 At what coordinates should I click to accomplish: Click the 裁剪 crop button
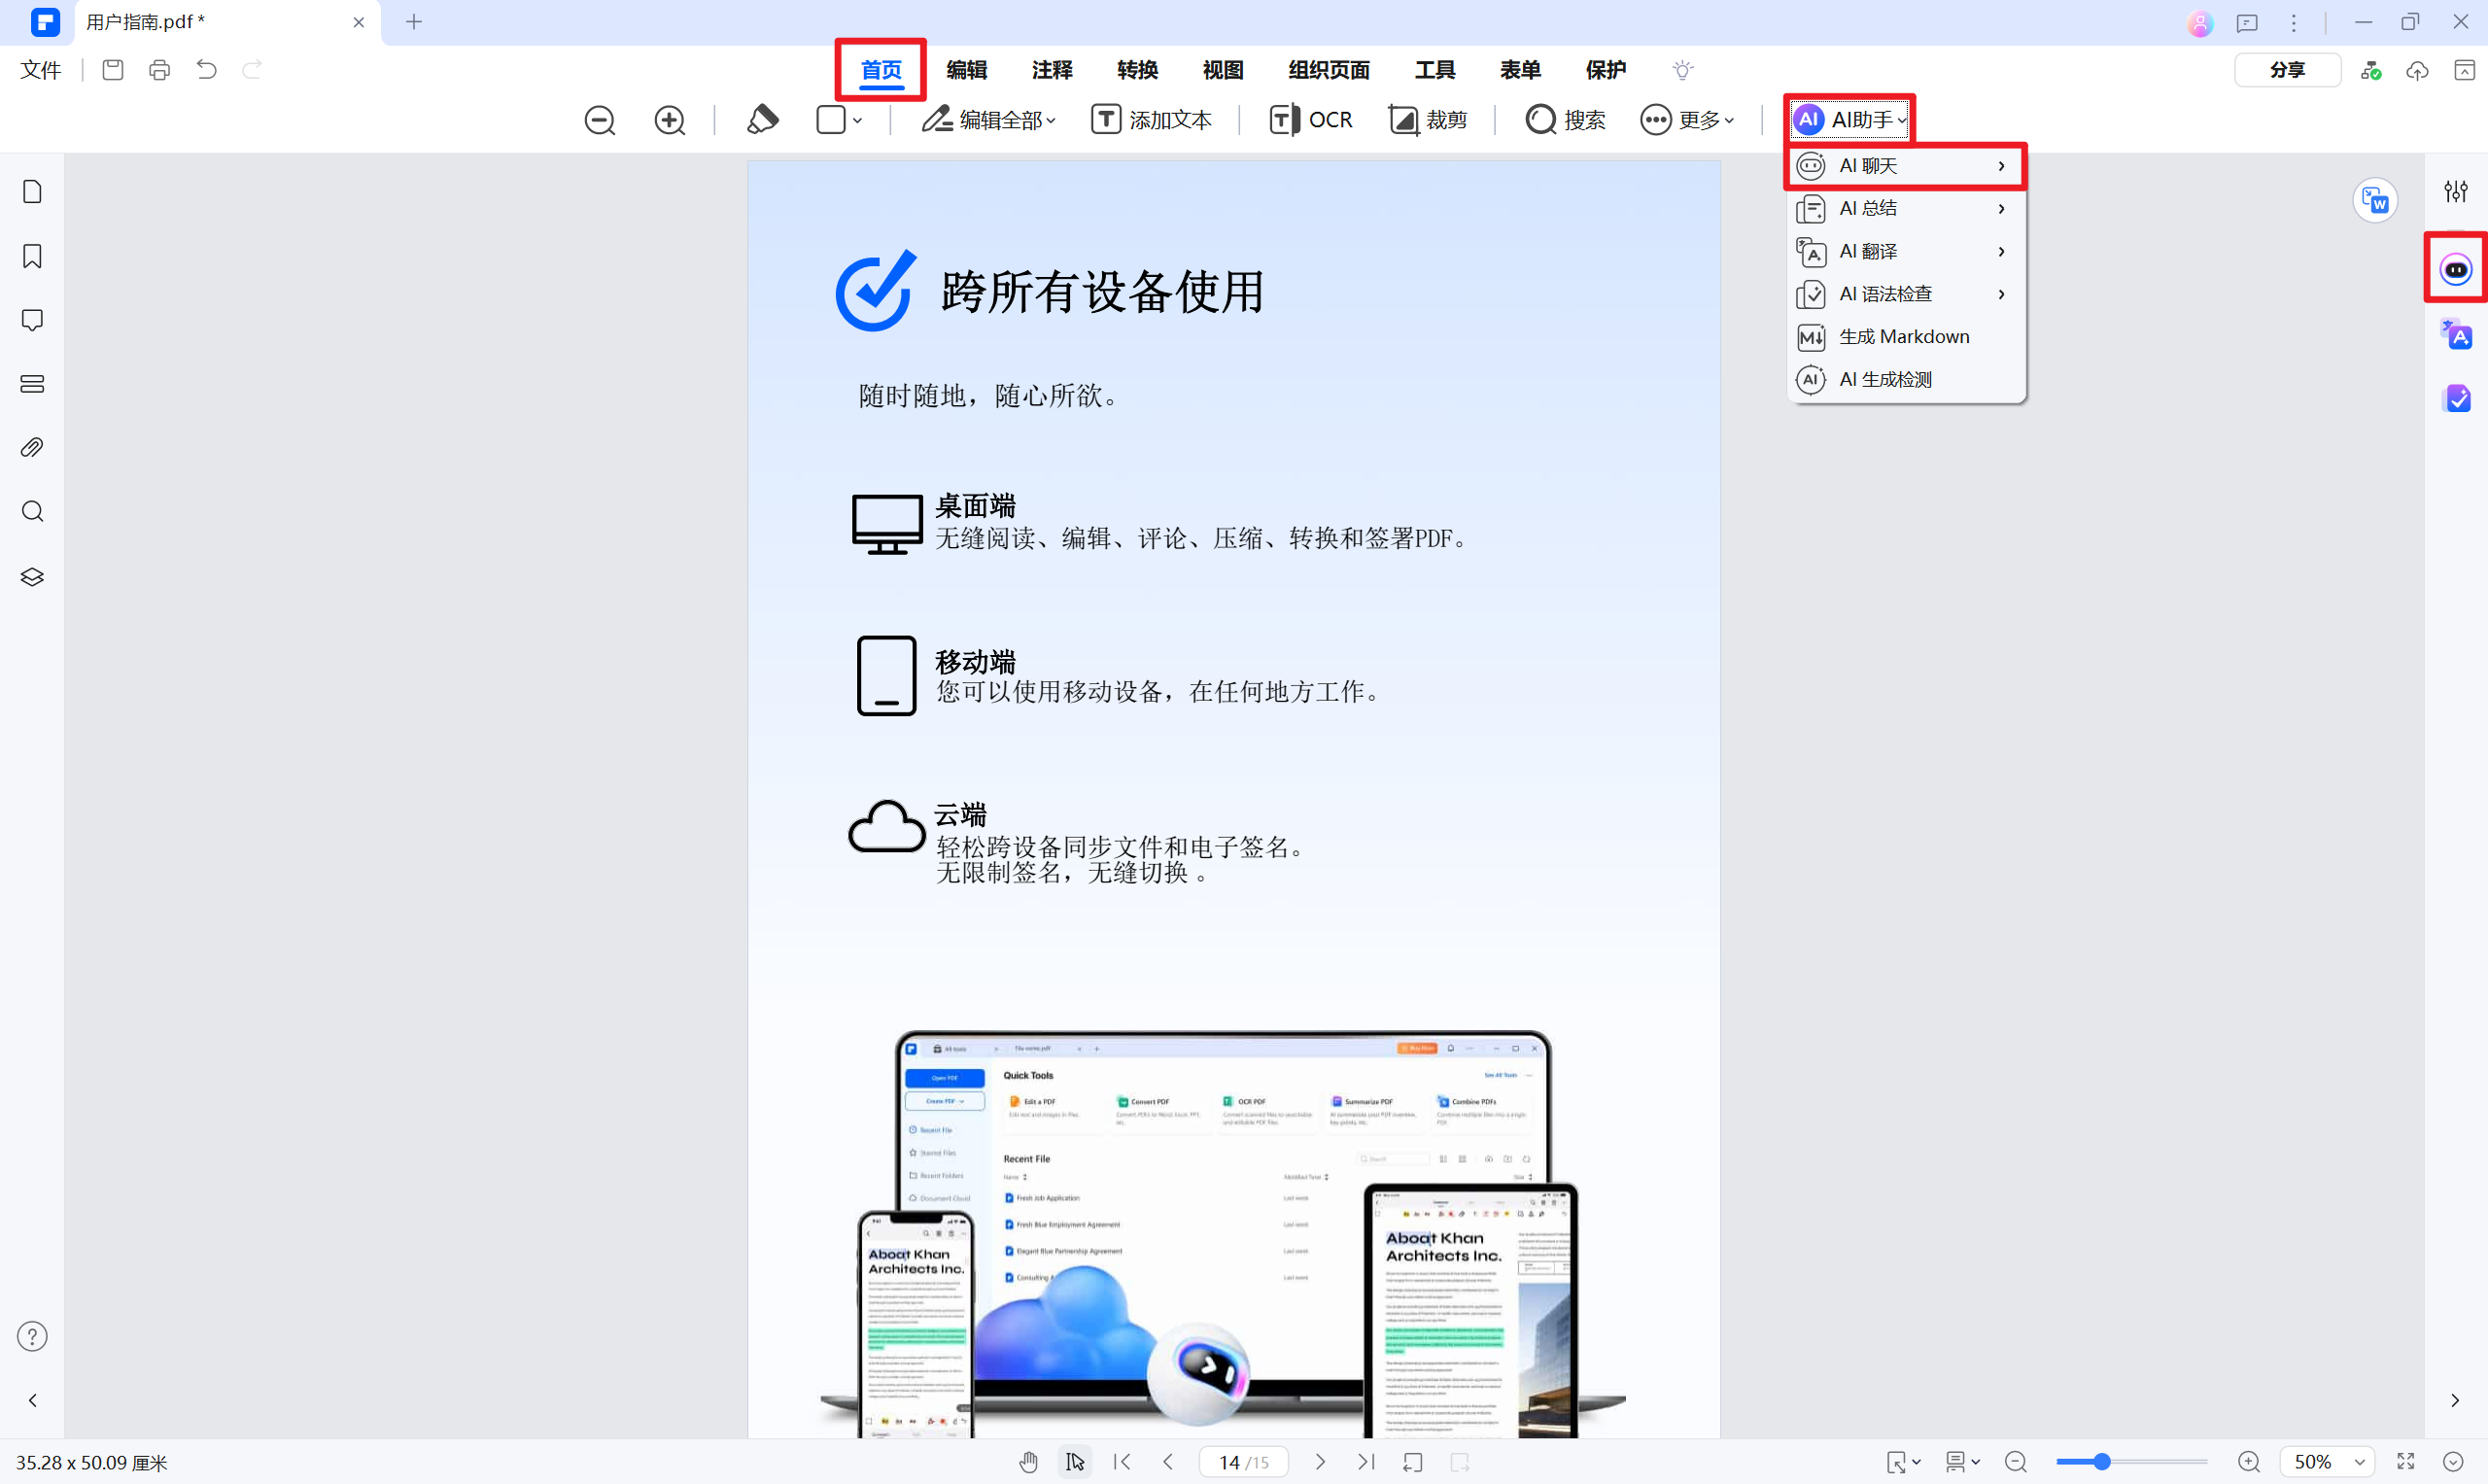click(1428, 120)
